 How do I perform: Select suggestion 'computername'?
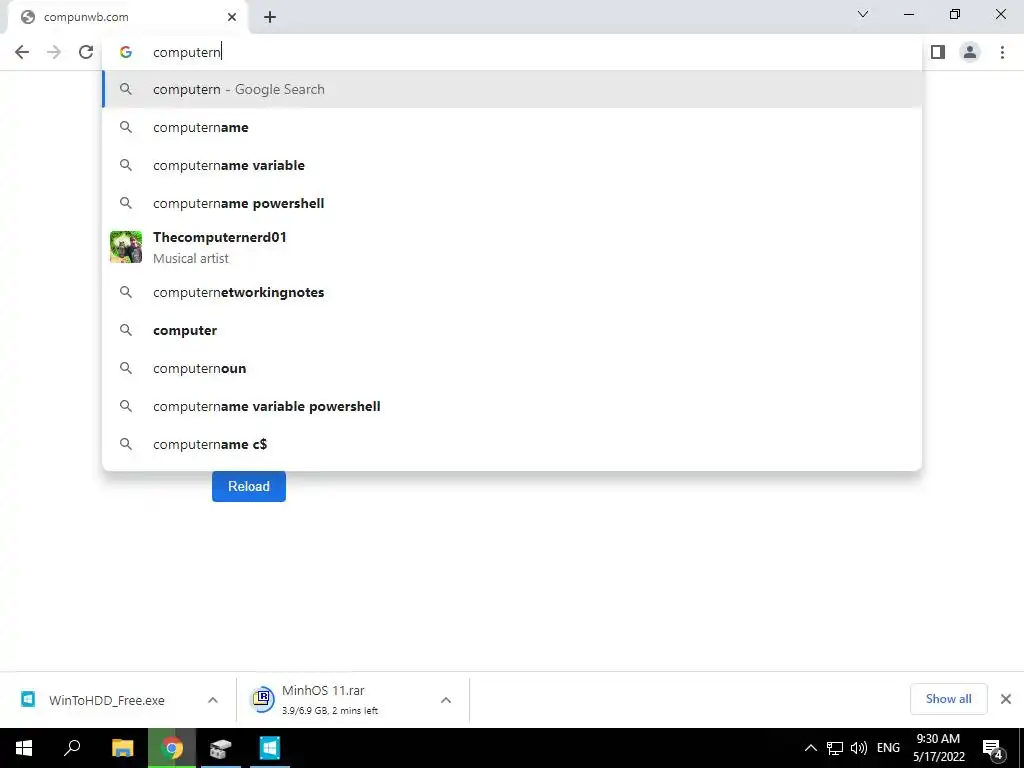[512, 127]
